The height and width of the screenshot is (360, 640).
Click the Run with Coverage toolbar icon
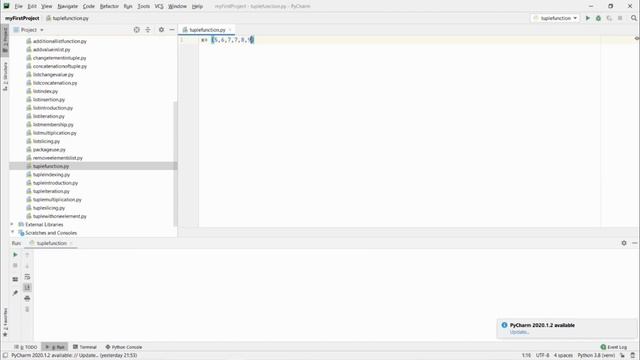tap(609, 18)
